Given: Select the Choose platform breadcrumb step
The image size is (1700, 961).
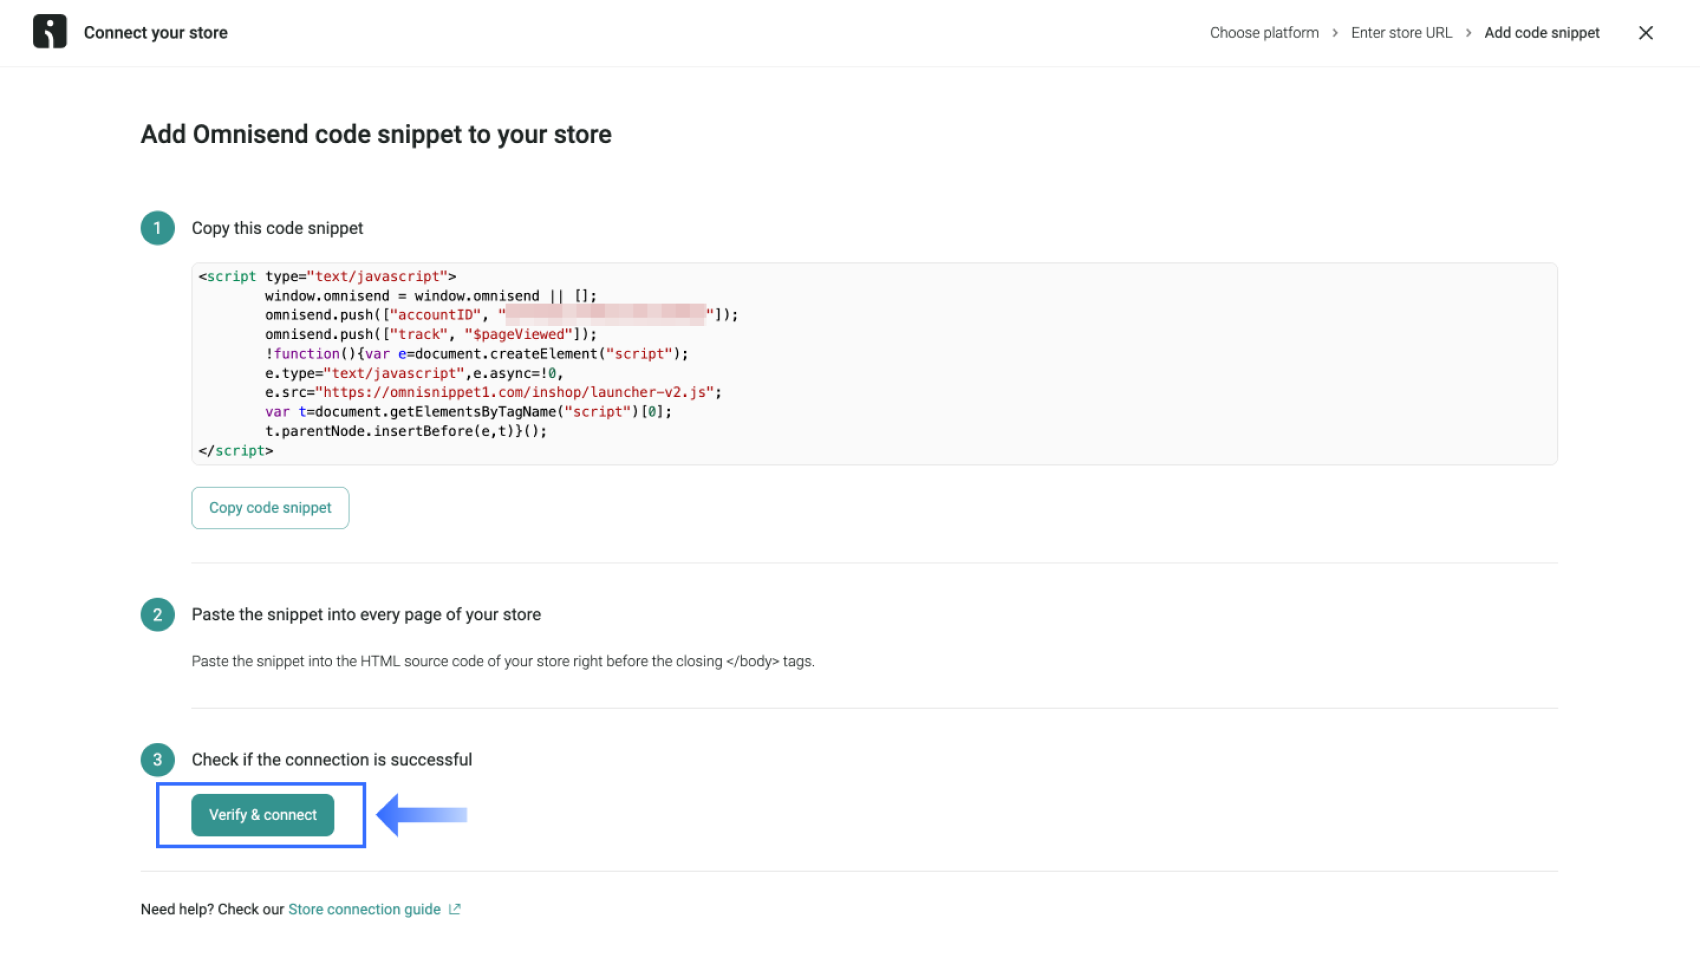Looking at the screenshot, I should point(1263,32).
